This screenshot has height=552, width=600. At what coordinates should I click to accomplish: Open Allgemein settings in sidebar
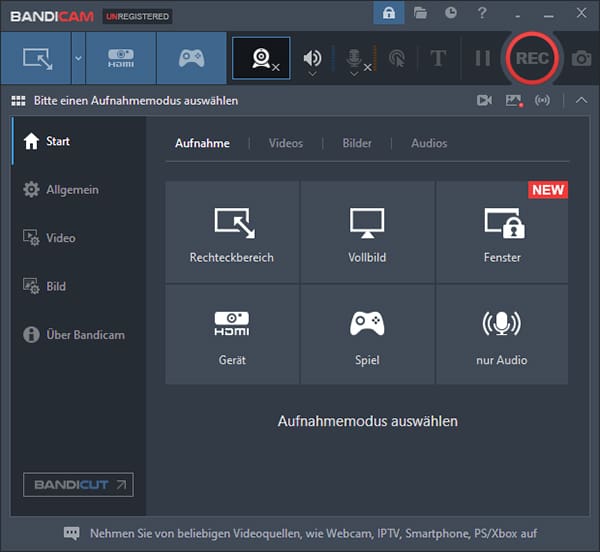pyautogui.click(x=79, y=190)
